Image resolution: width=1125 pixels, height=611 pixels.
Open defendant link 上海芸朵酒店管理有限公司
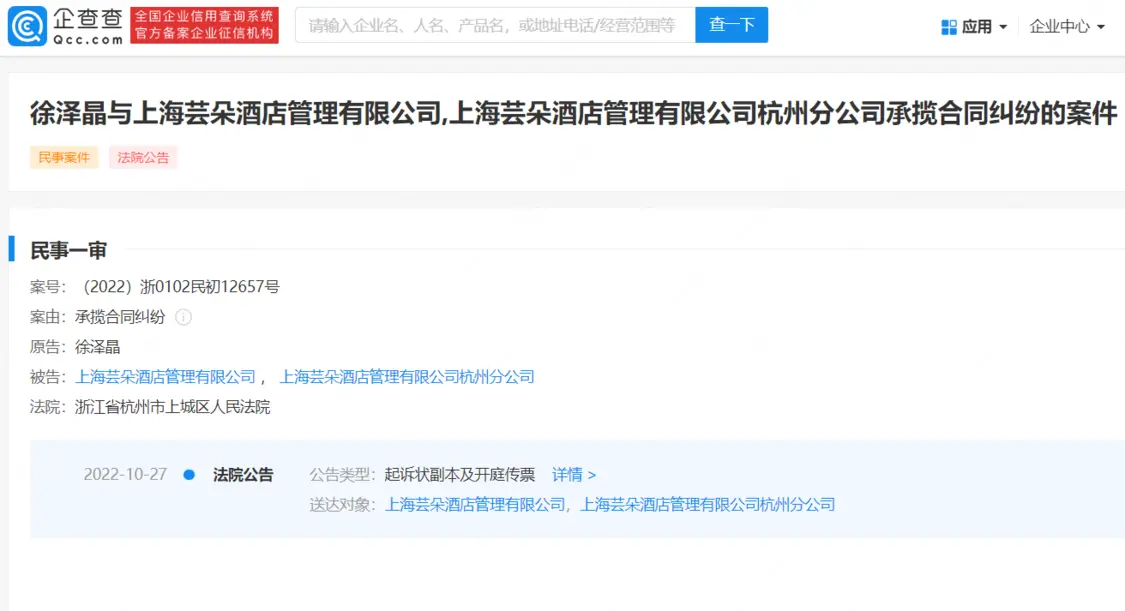166,377
